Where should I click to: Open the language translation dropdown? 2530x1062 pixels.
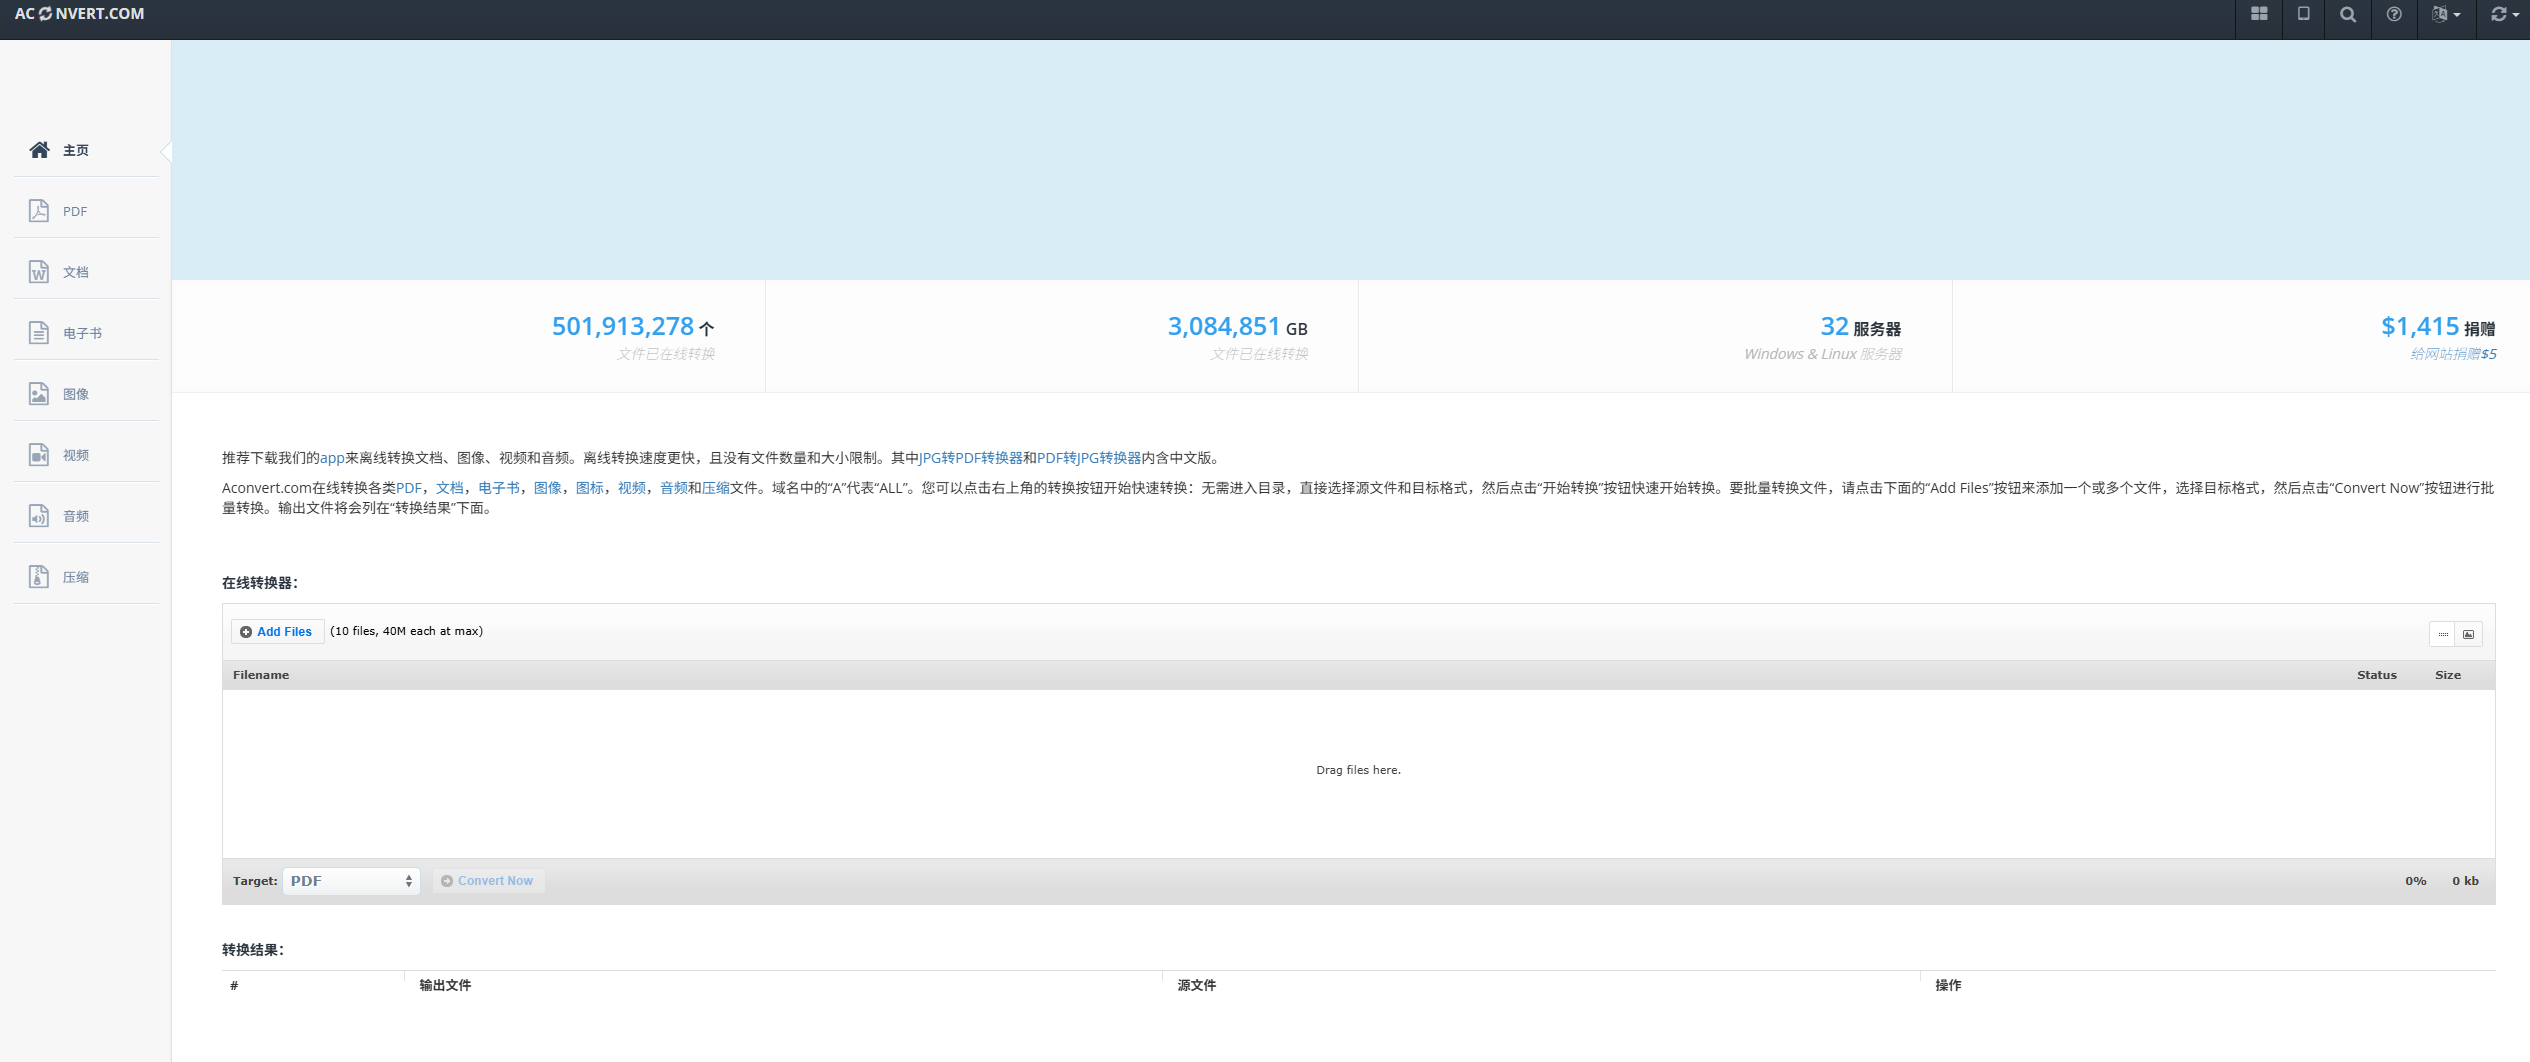(2446, 14)
